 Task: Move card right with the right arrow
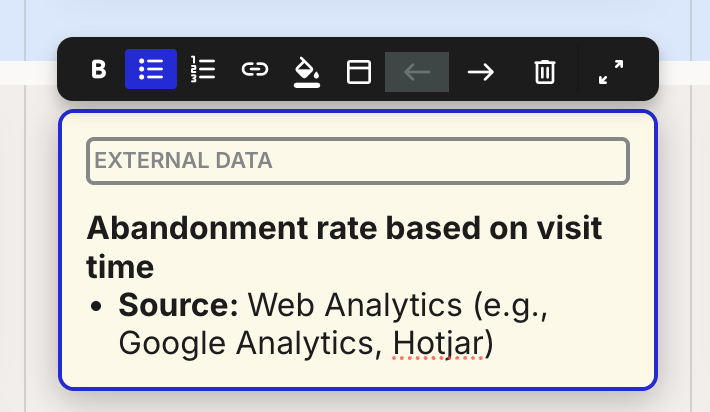(481, 71)
